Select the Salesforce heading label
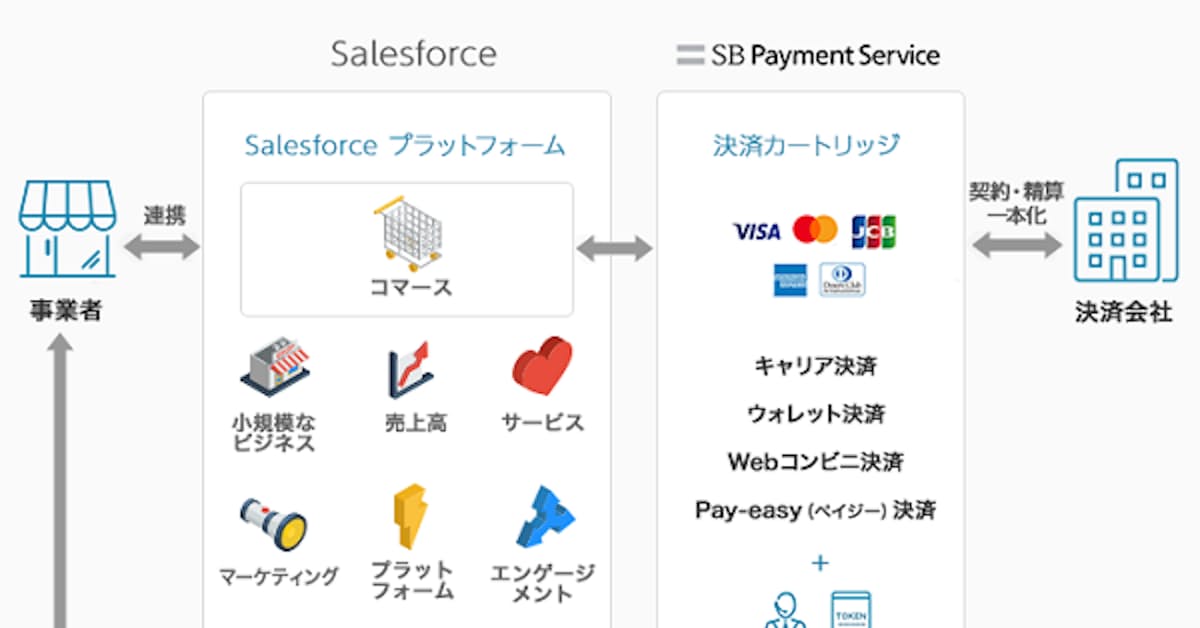The height and width of the screenshot is (628, 1200). tap(412, 54)
